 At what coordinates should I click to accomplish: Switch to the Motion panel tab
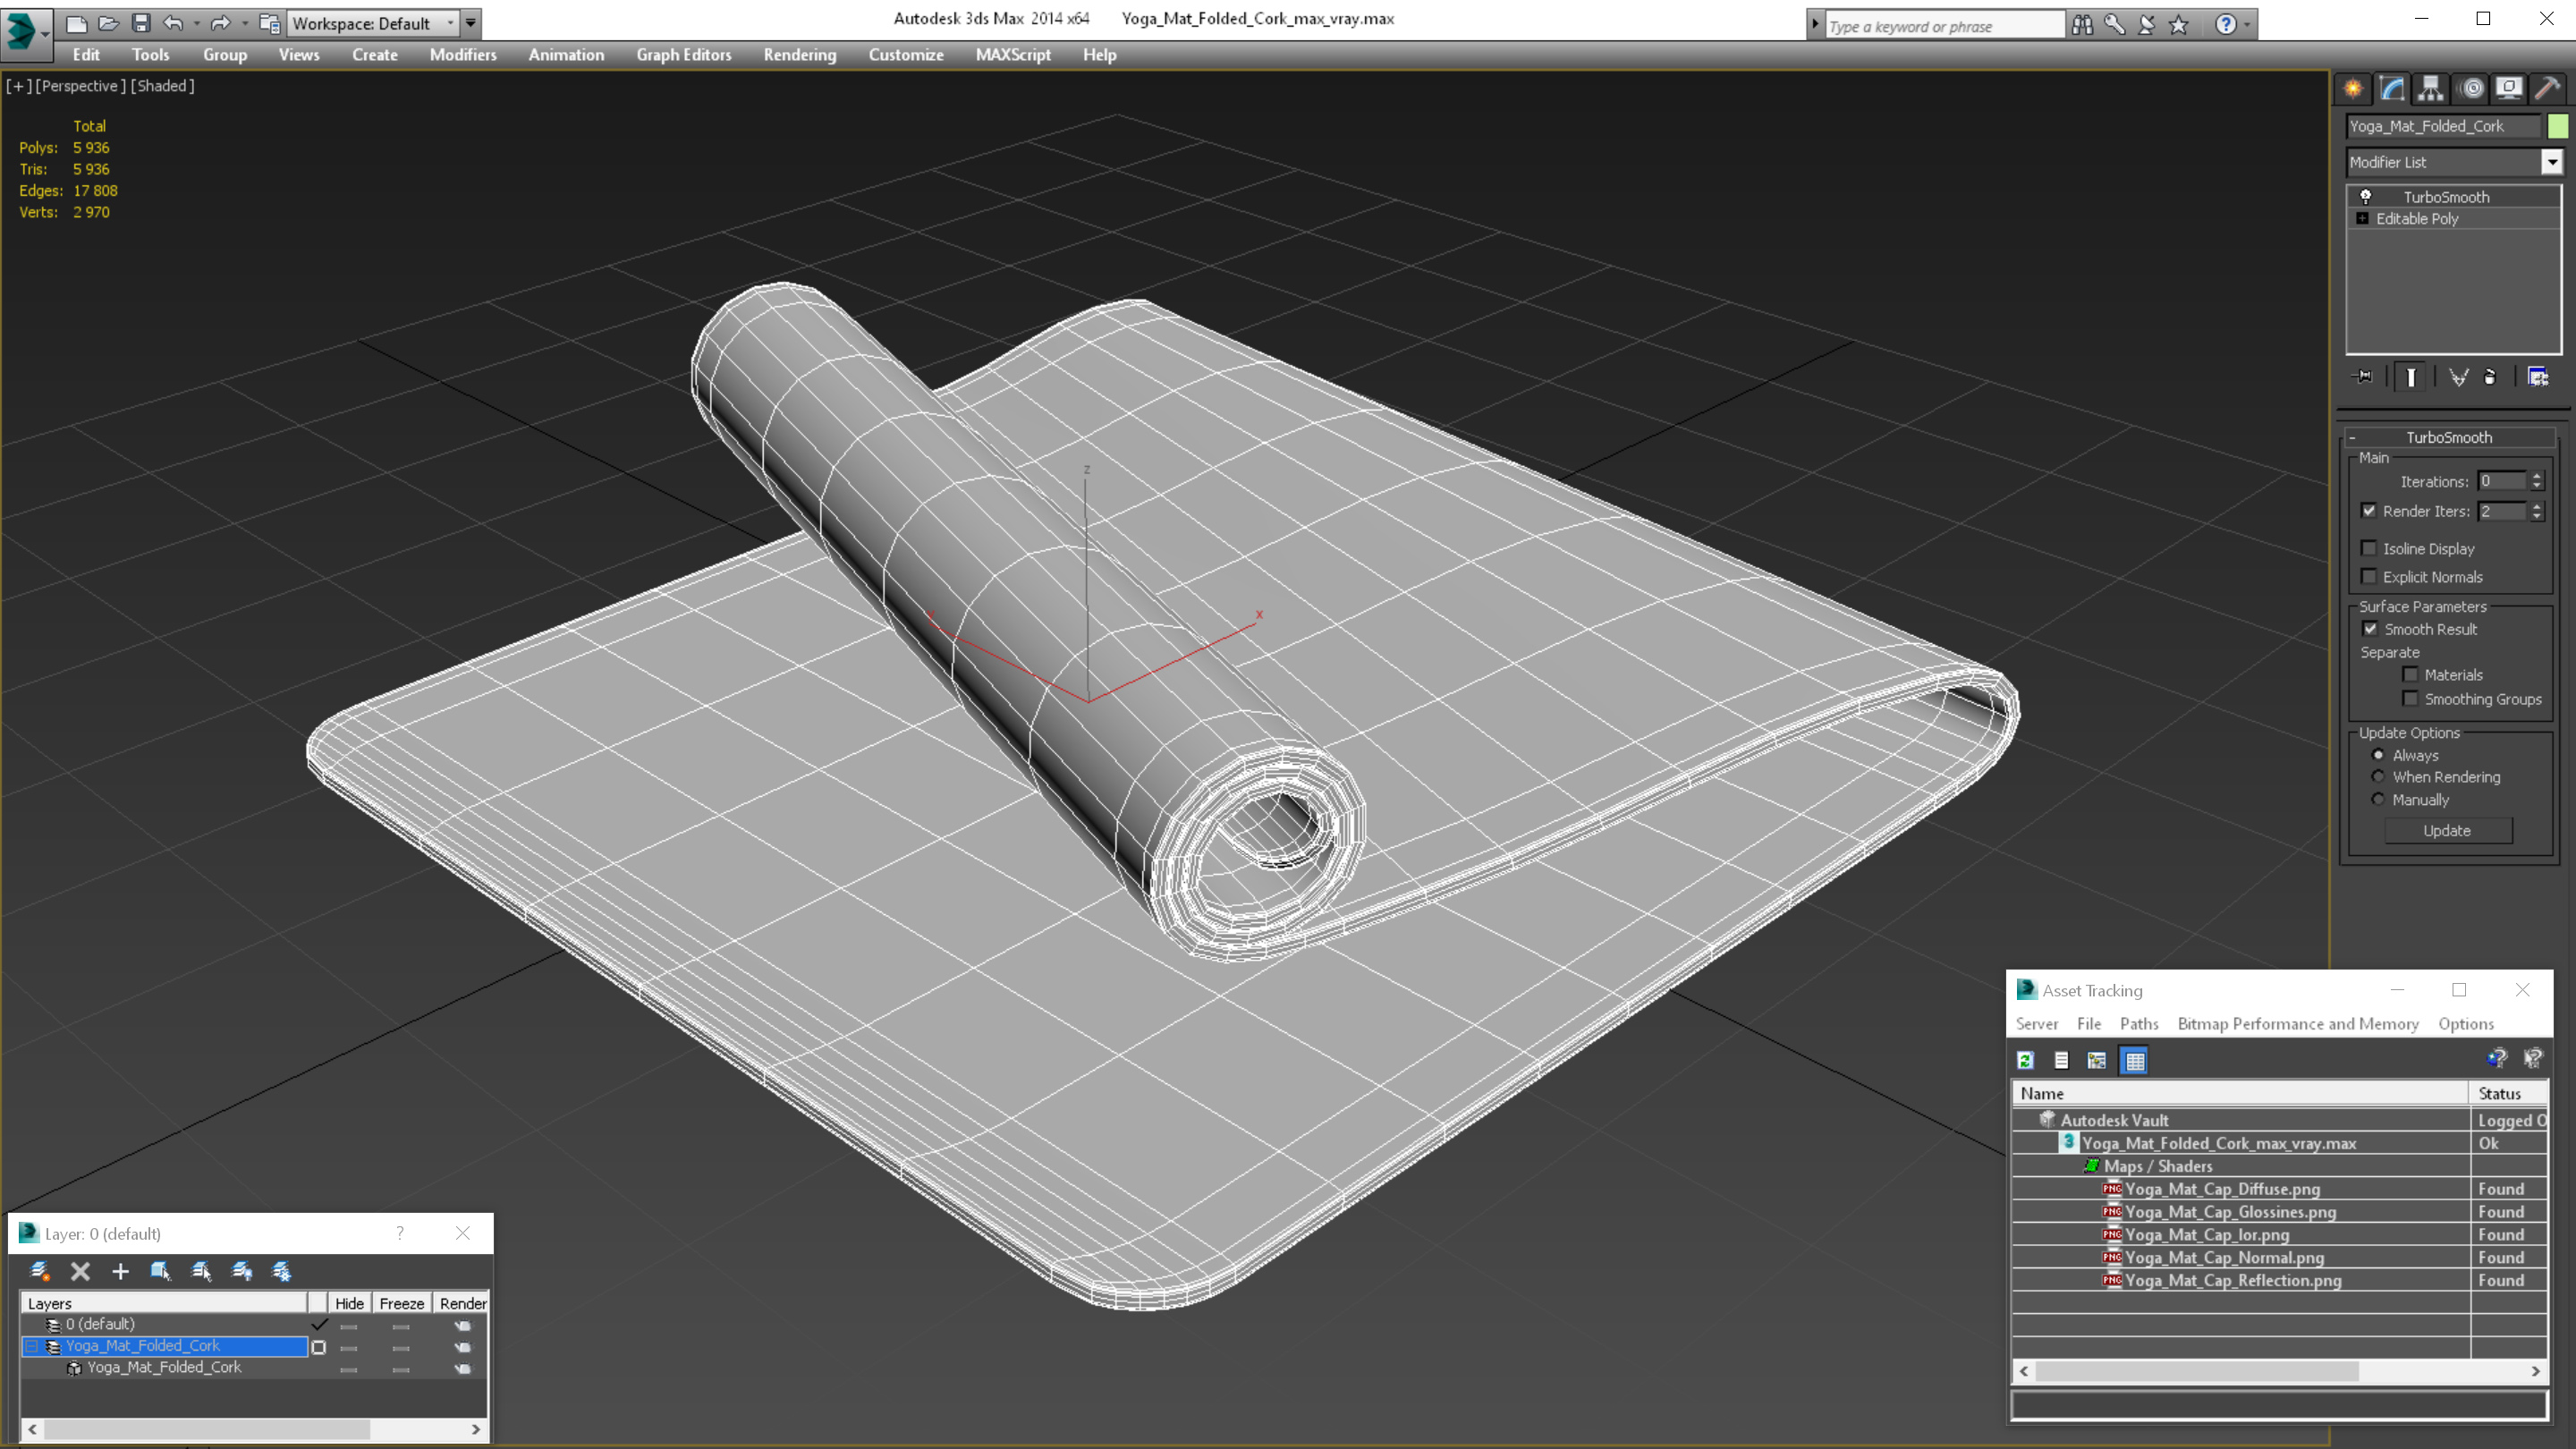click(2471, 89)
